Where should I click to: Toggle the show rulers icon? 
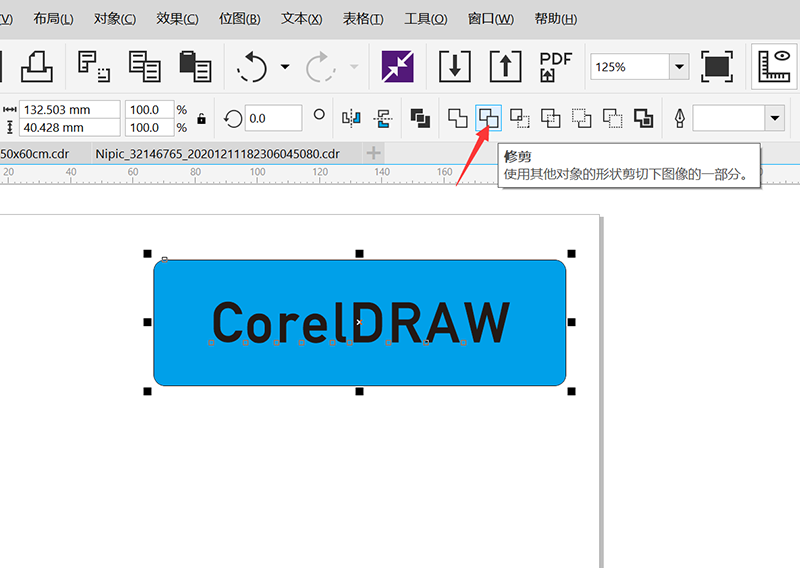774,66
